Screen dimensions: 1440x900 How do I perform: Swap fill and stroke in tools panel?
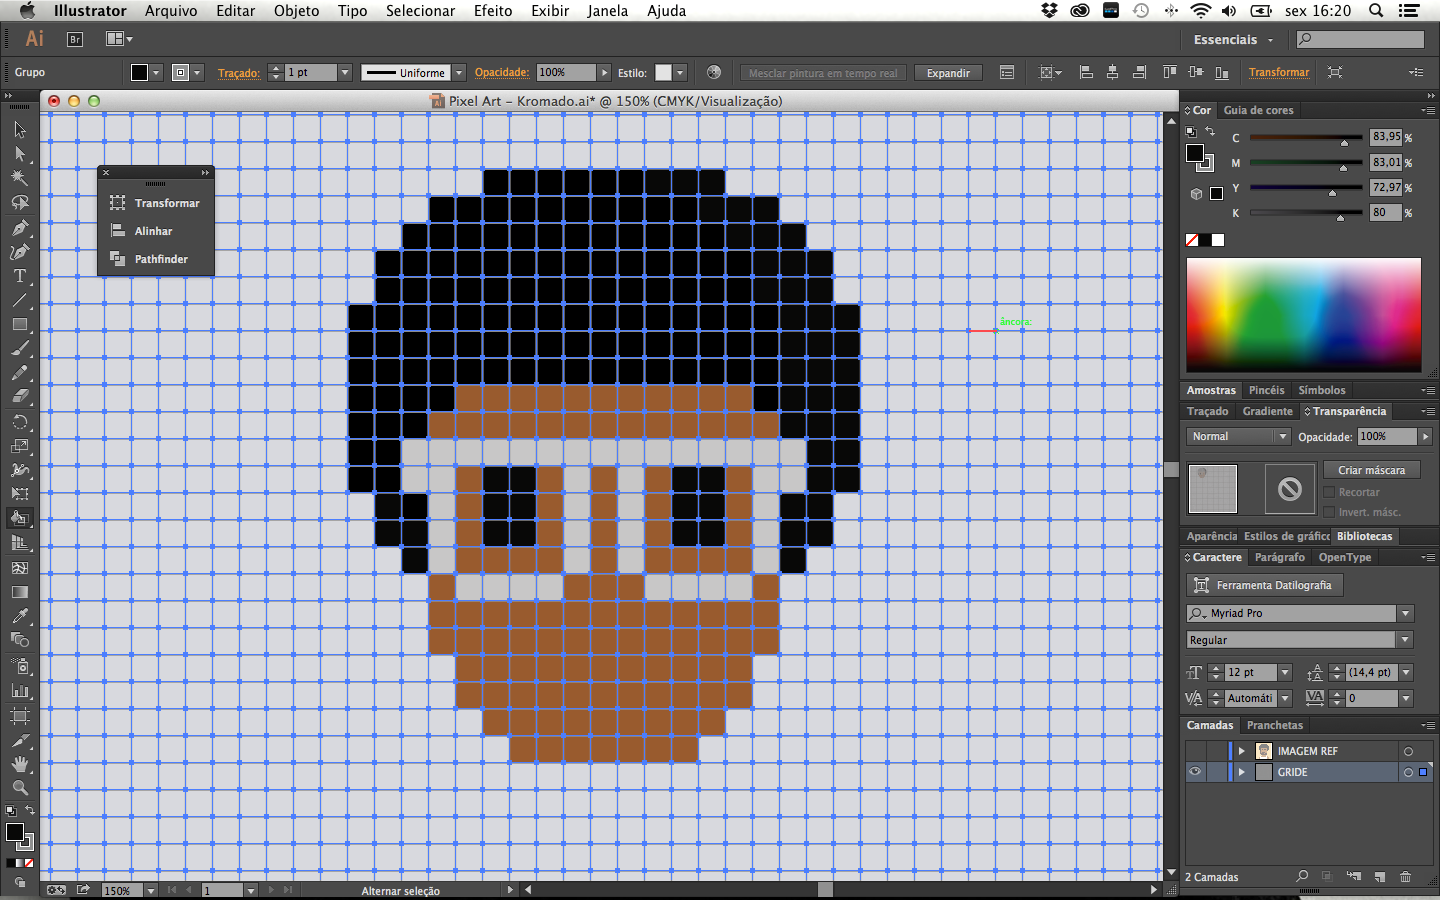pos(30,810)
